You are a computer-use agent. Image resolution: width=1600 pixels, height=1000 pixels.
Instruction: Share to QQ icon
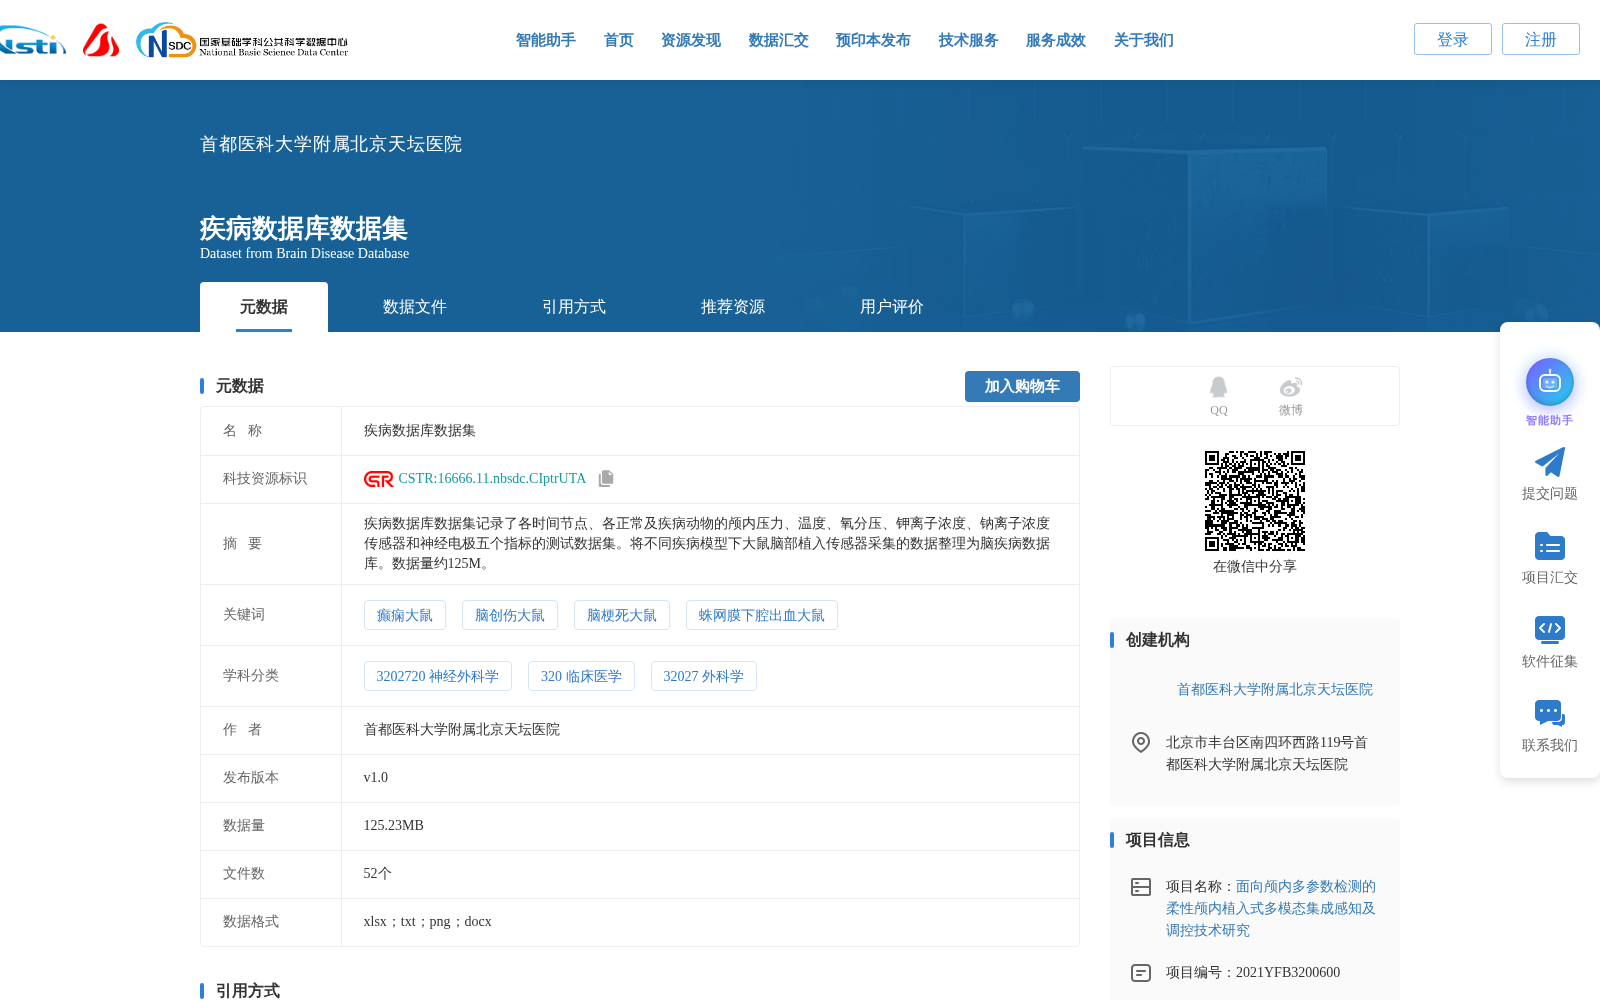[x=1218, y=388]
